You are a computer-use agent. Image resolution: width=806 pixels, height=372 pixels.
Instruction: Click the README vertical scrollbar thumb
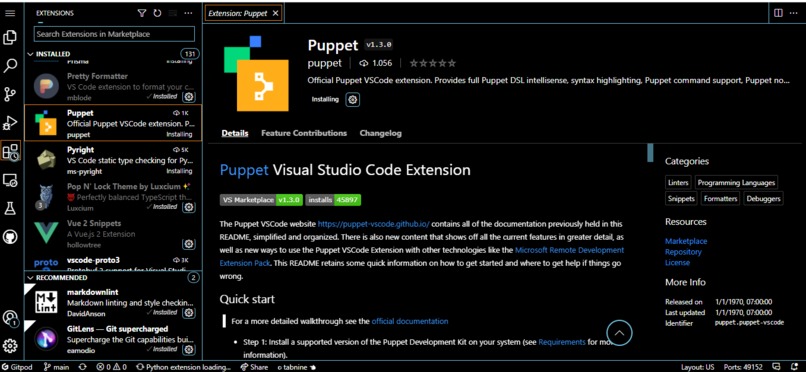[650, 153]
